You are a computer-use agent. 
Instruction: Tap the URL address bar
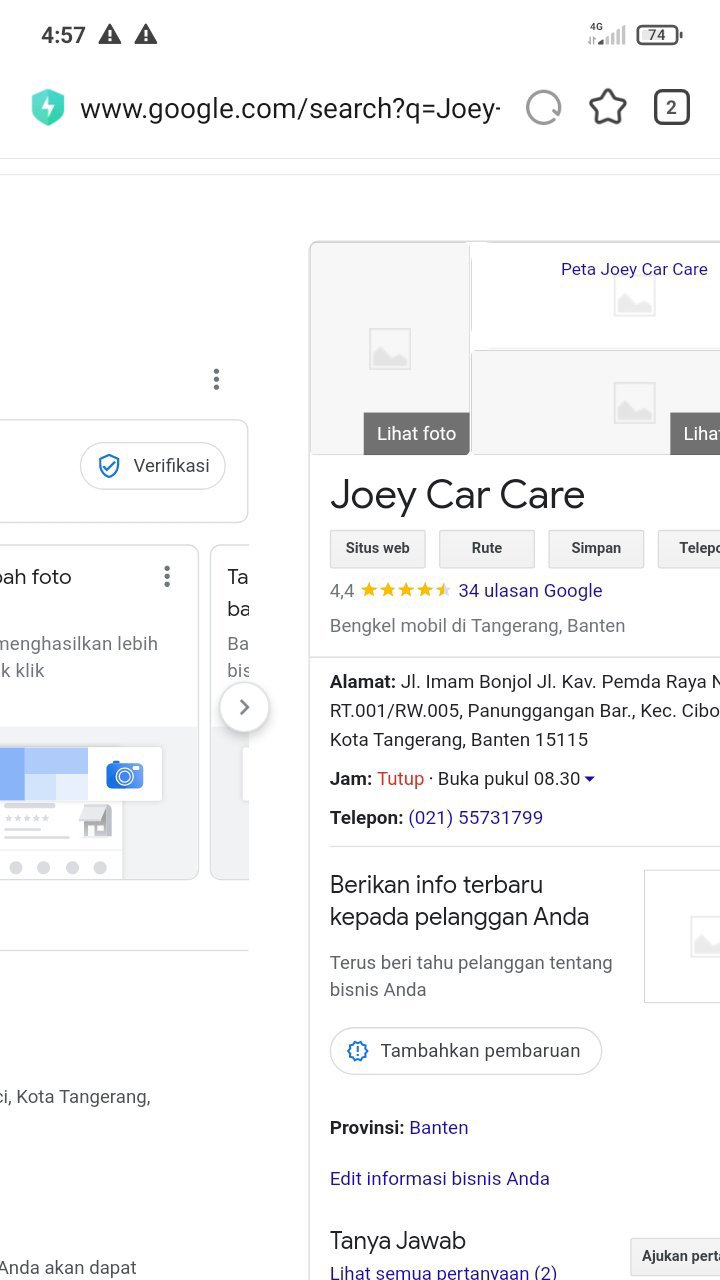[290, 108]
